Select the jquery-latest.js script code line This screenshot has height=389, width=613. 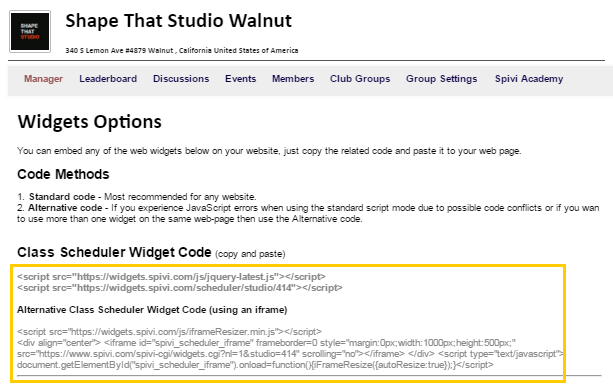tap(171, 277)
